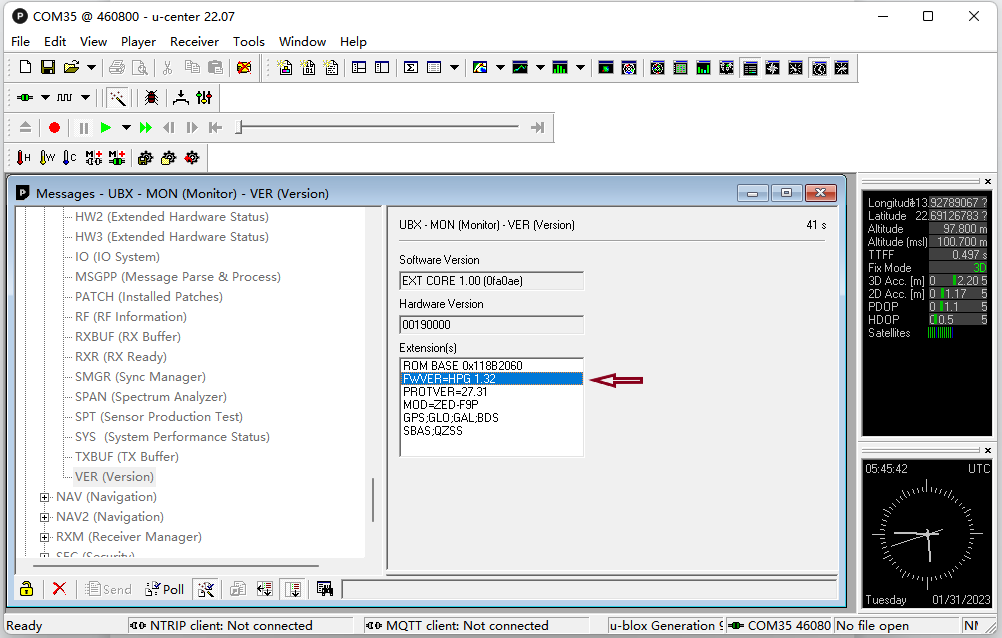Create a new file with the blank page icon
Viewport: 1002px width, 638px height.
[x=26, y=67]
